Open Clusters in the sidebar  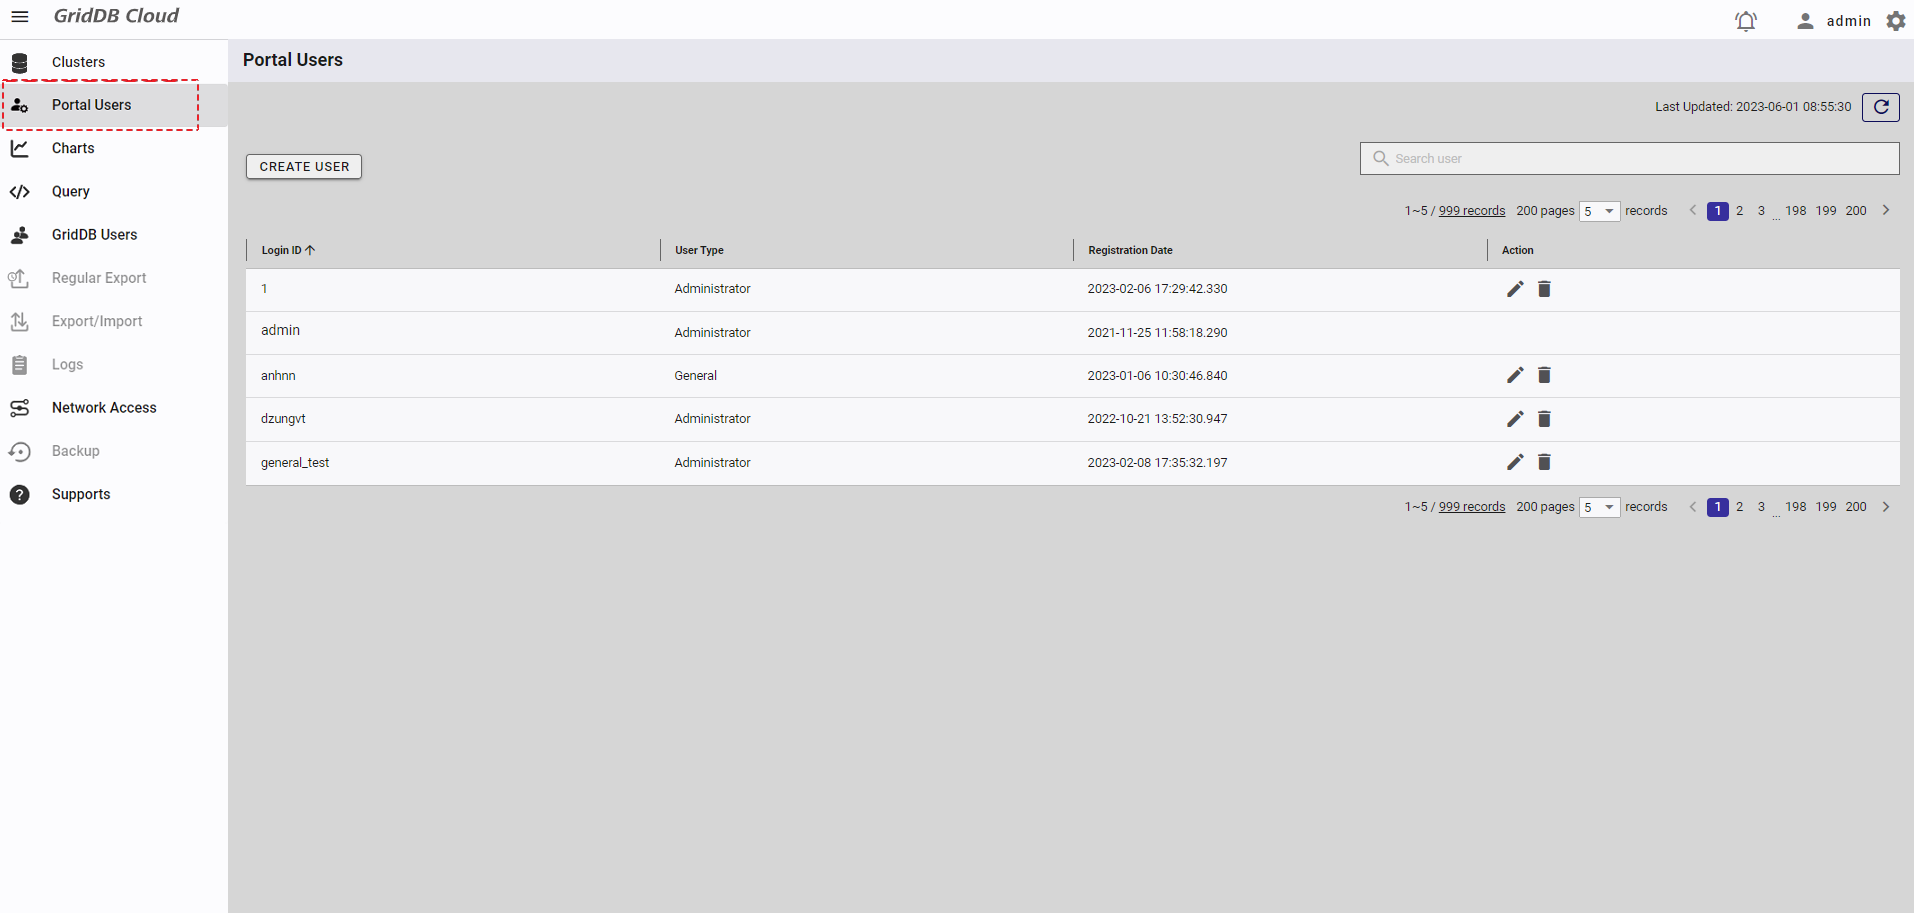(x=78, y=62)
